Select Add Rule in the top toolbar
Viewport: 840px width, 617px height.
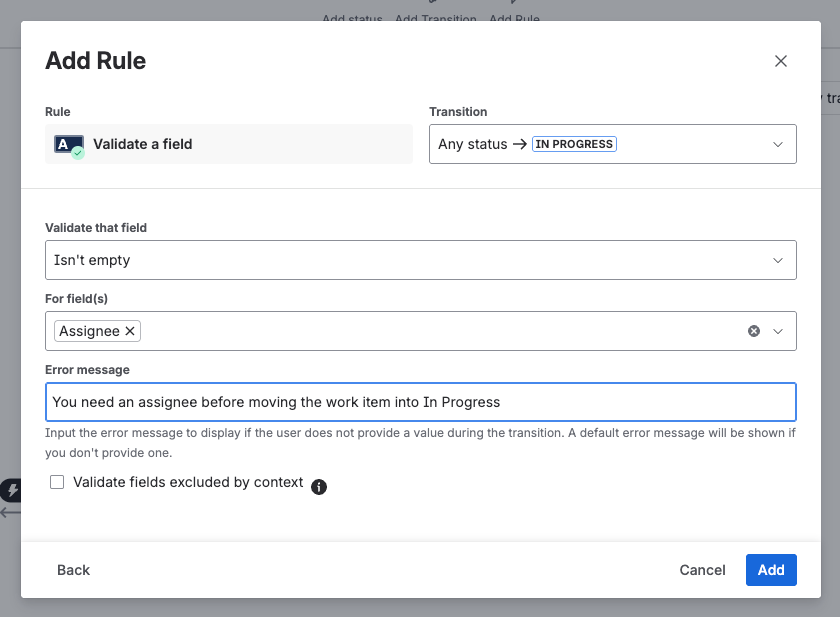click(514, 18)
